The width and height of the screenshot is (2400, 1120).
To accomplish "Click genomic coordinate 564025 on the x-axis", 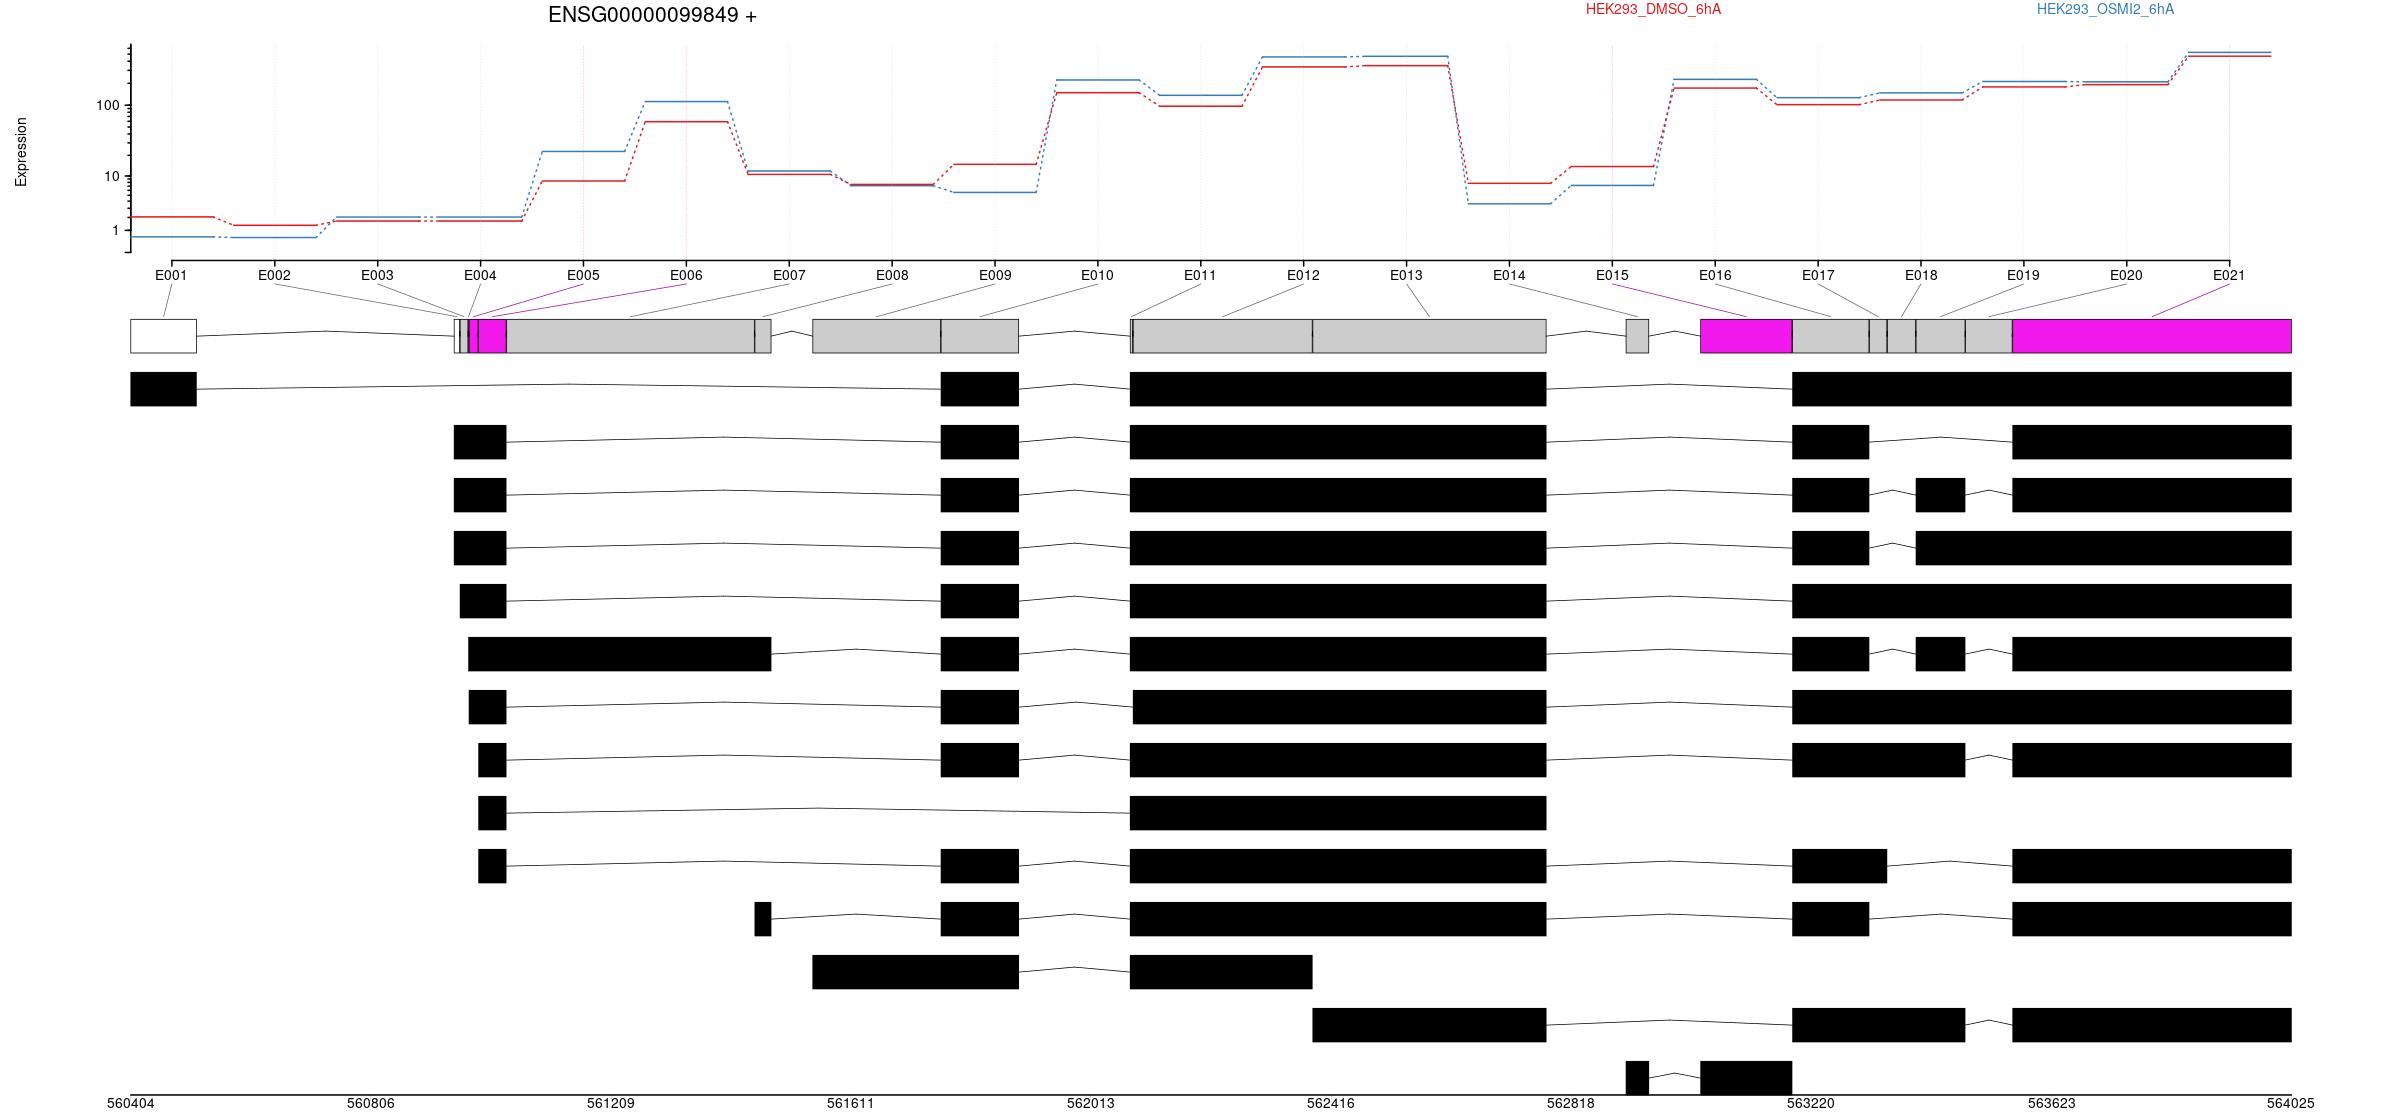I will coord(2291,1104).
